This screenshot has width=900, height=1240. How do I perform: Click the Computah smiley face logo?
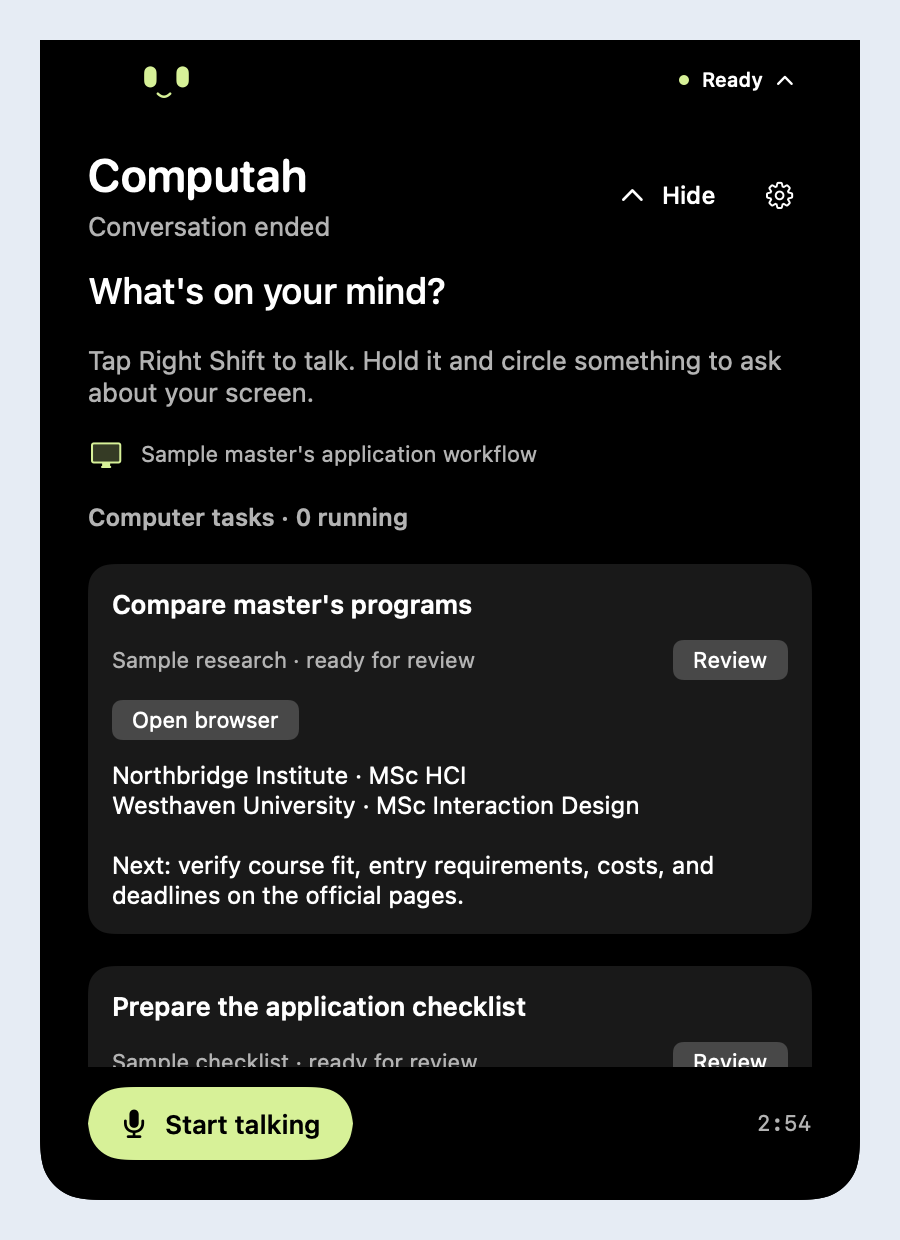(166, 82)
